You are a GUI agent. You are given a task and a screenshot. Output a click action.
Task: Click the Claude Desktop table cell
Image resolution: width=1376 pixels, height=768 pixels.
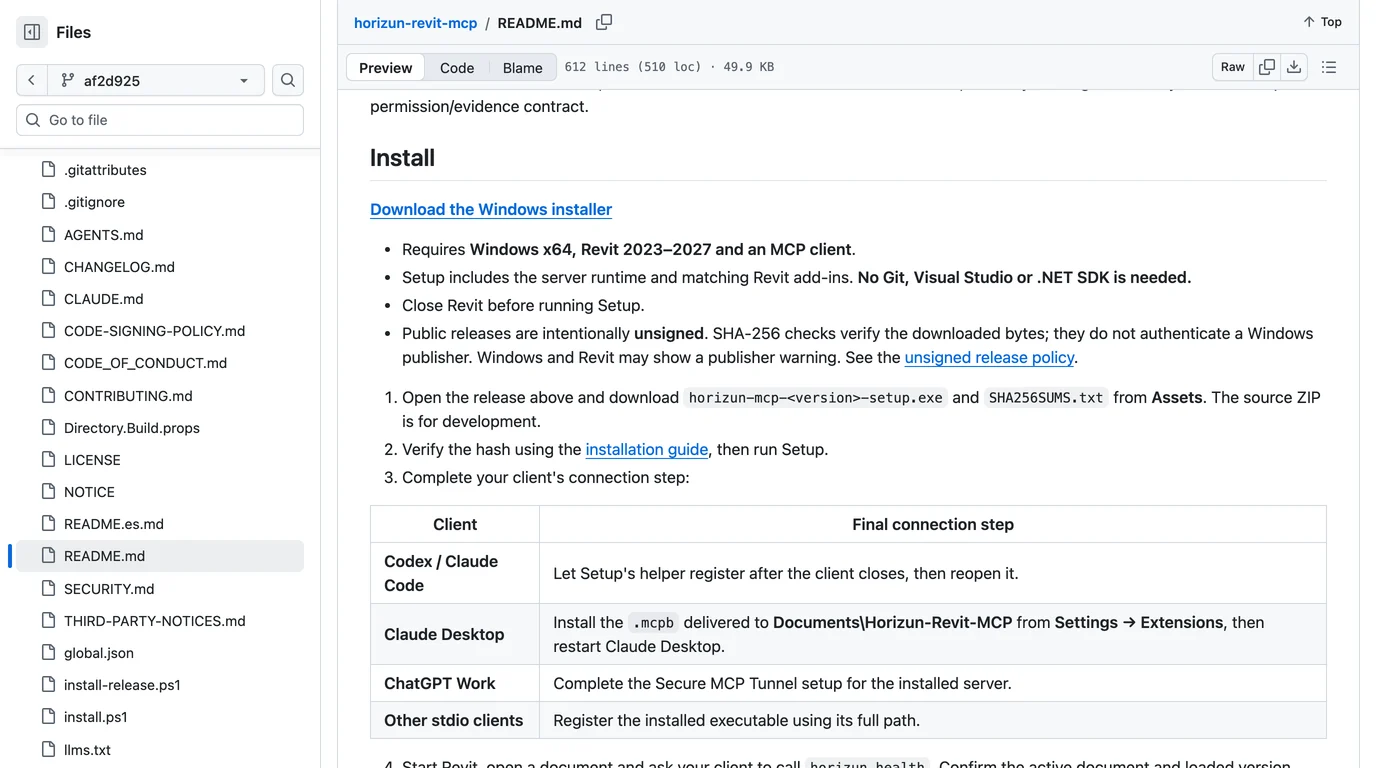[x=455, y=634]
